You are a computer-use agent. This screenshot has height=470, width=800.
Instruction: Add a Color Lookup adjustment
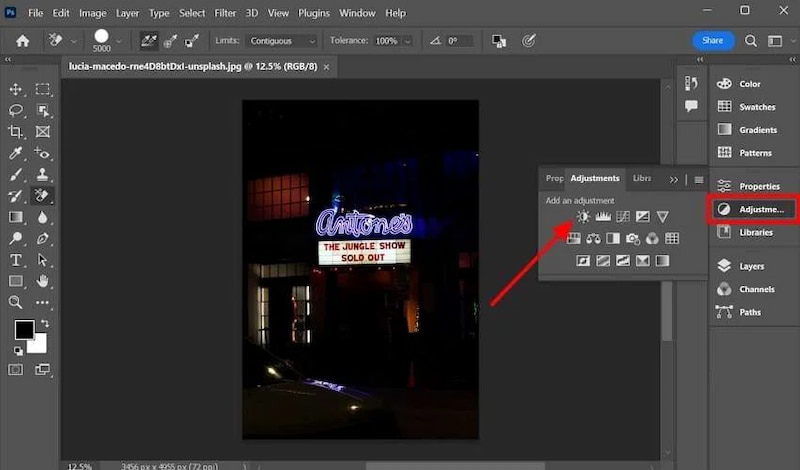(x=672, y=238)
